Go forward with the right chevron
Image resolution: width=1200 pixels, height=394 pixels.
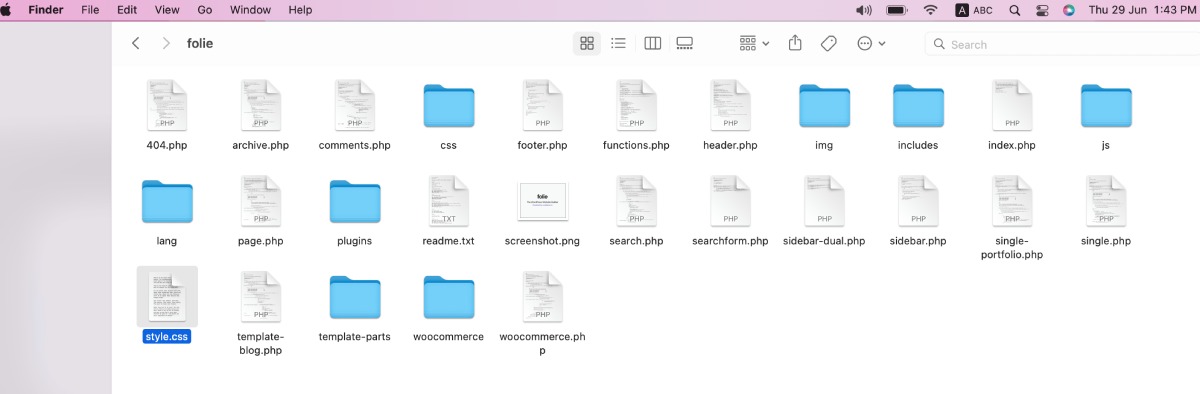tap(167, 43)
